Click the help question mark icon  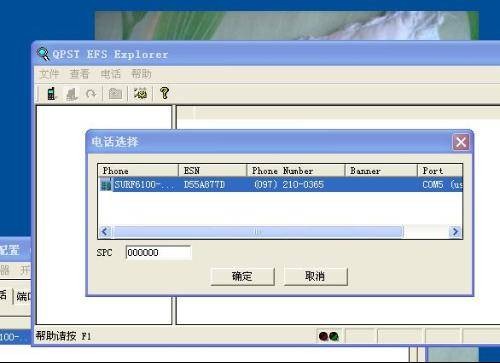(x=164, y=93)
